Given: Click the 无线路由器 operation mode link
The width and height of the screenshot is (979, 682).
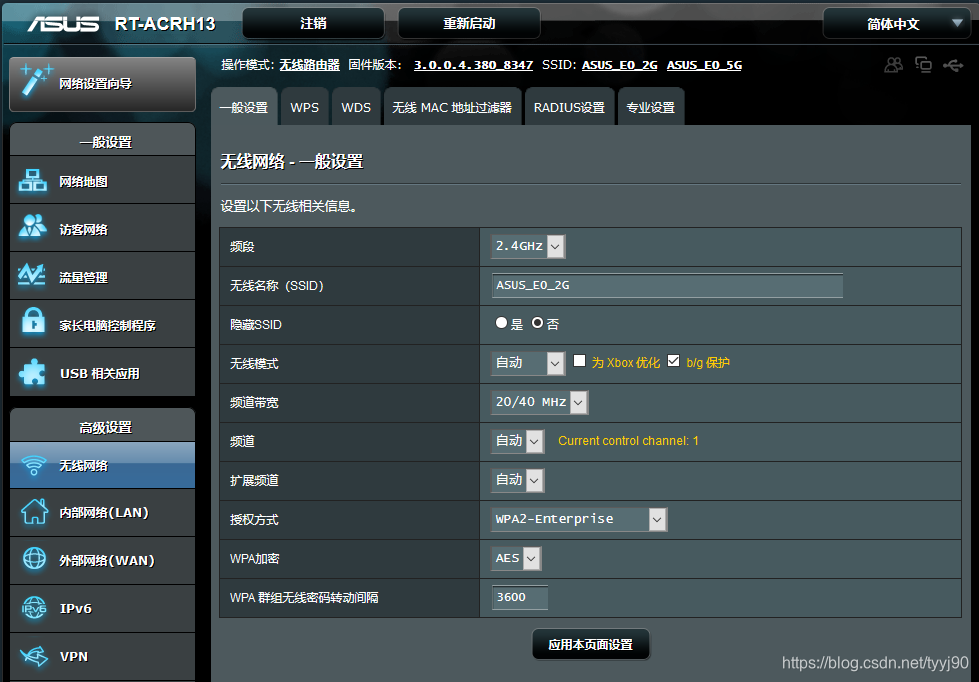Looking at the screenshot, I should (x=310, y=64).
